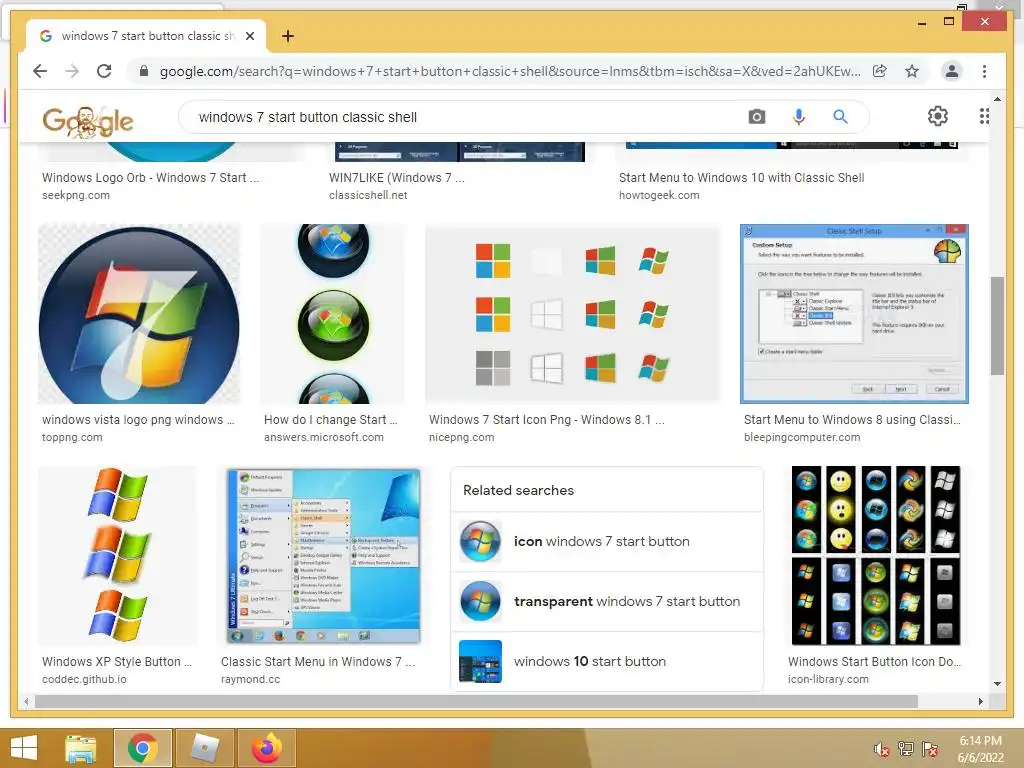Select the windows 7 start button tab
The width and height of the screenshot is (1024, 768).
click(x=146, y=36)
